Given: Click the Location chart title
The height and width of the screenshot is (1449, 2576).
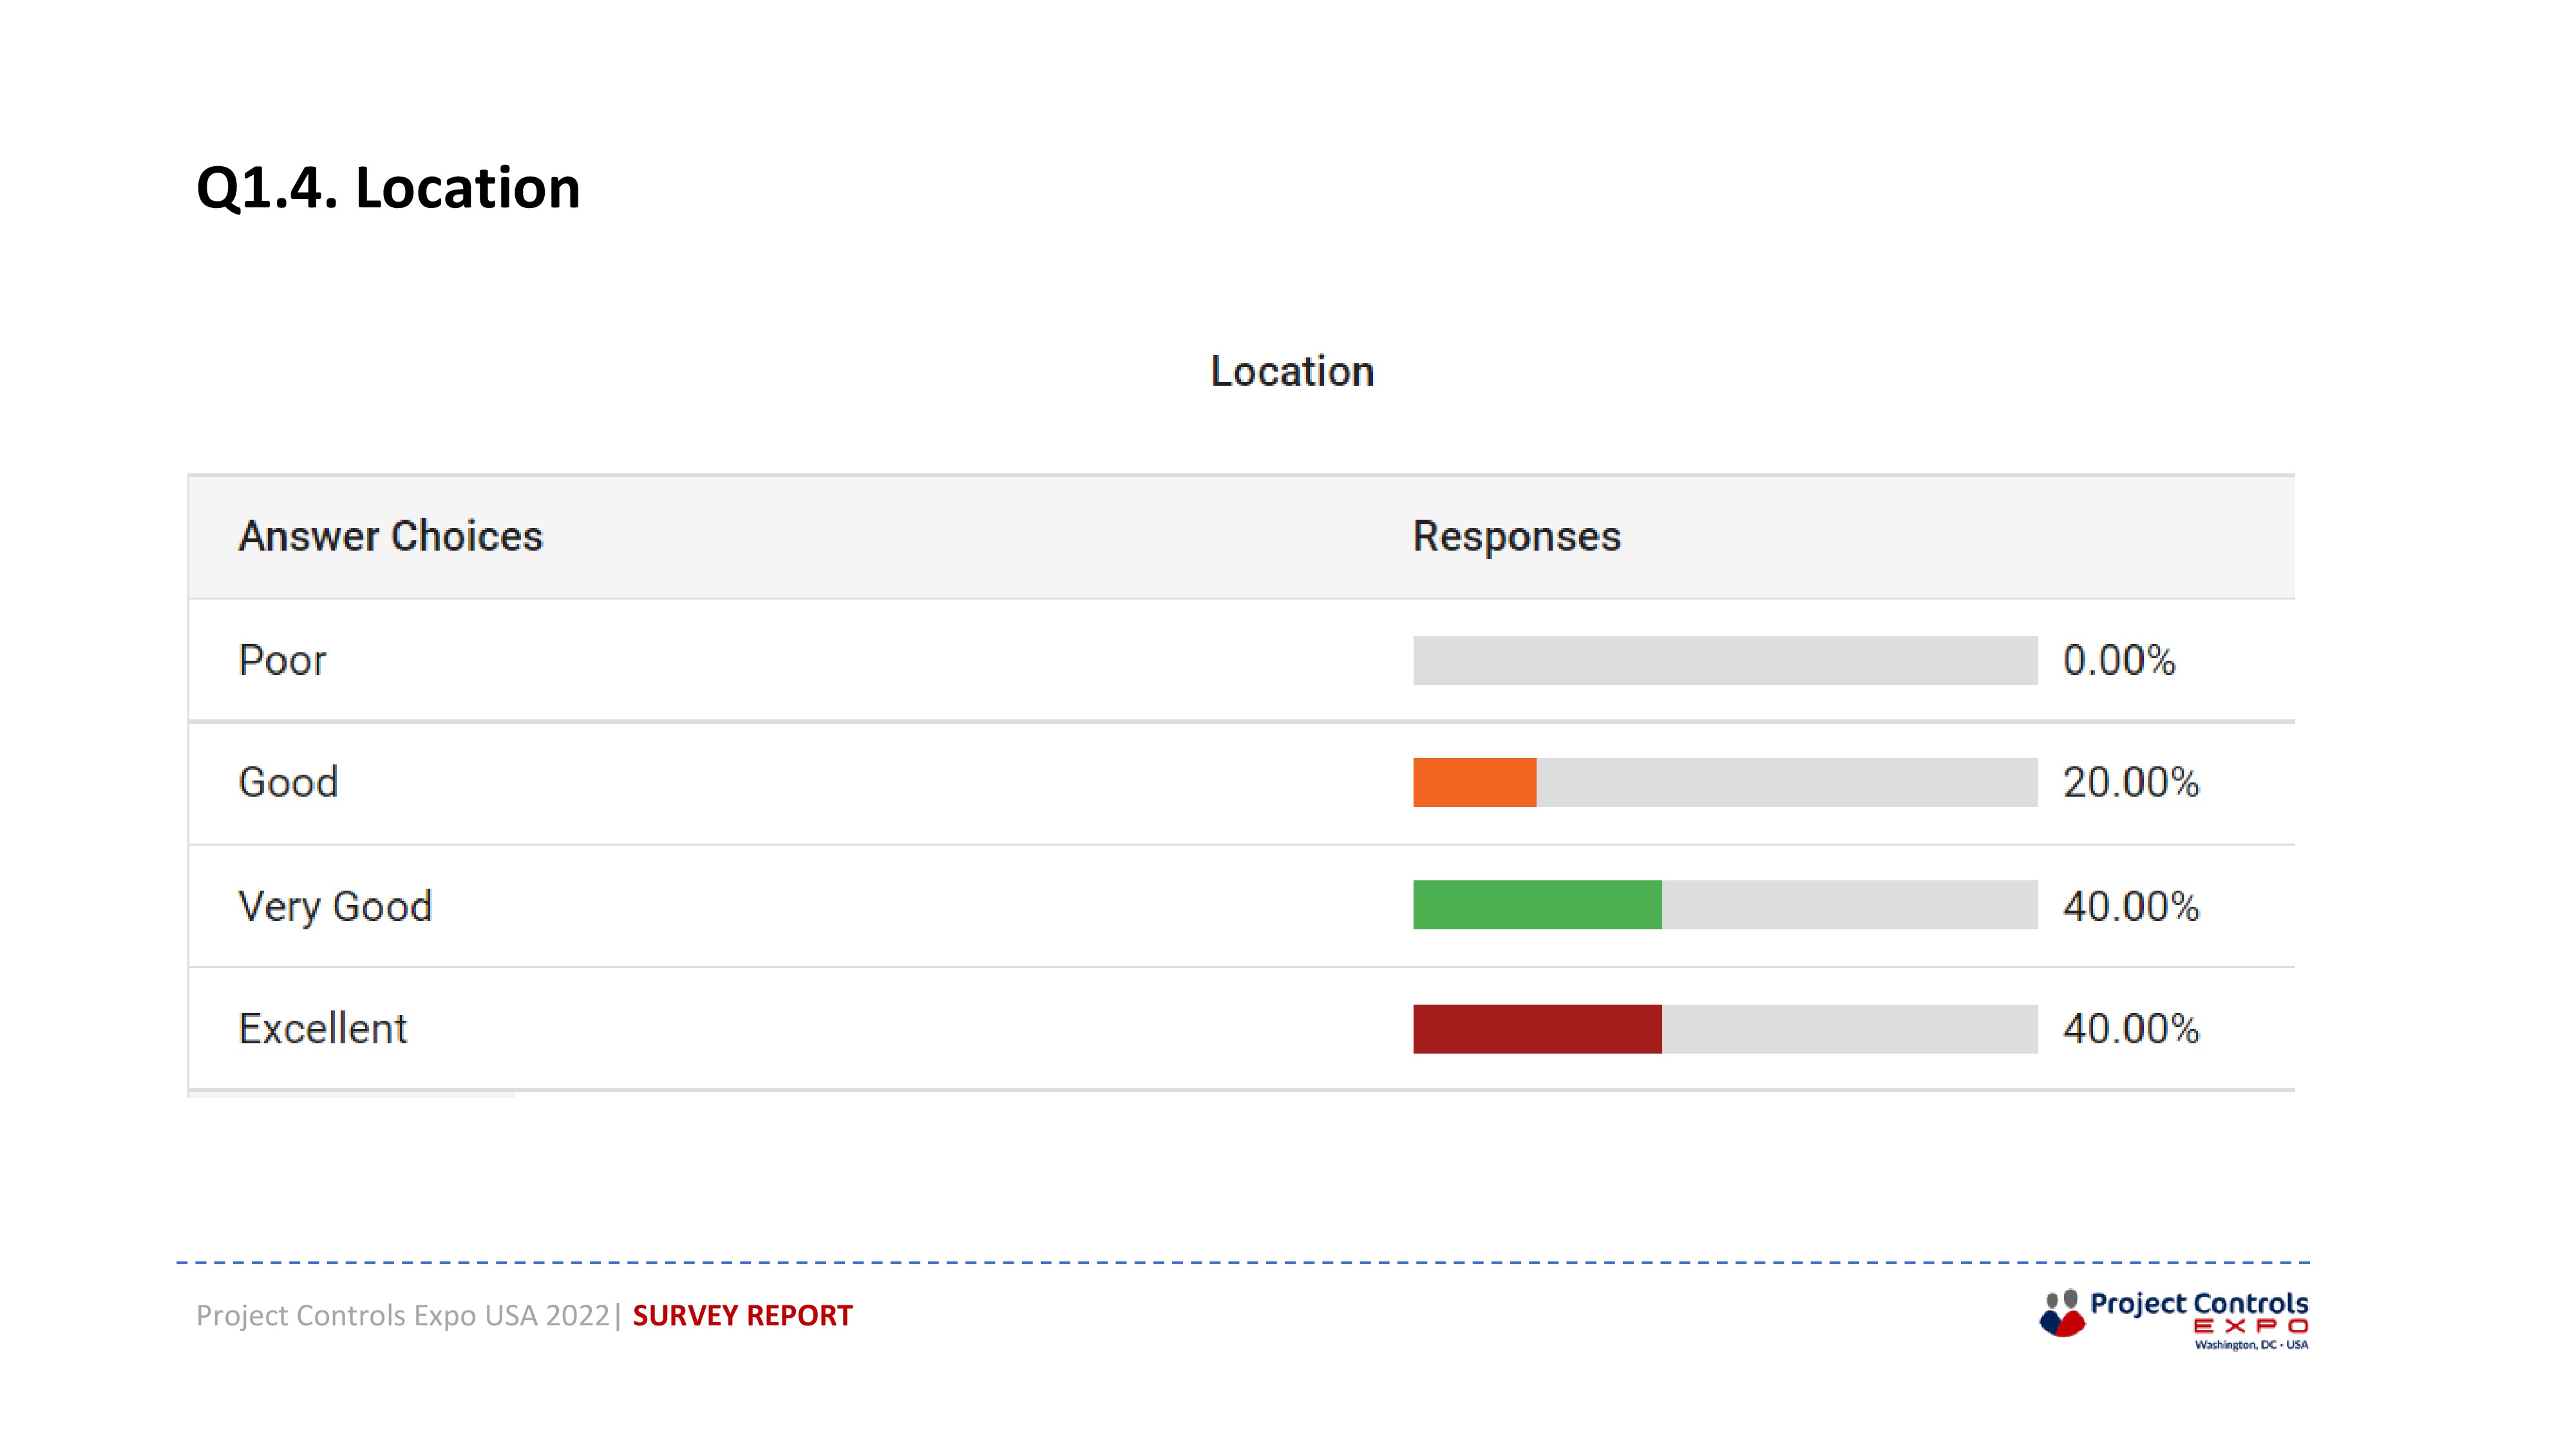Looking at the screenshot, I should click(x=1292, y=371).
